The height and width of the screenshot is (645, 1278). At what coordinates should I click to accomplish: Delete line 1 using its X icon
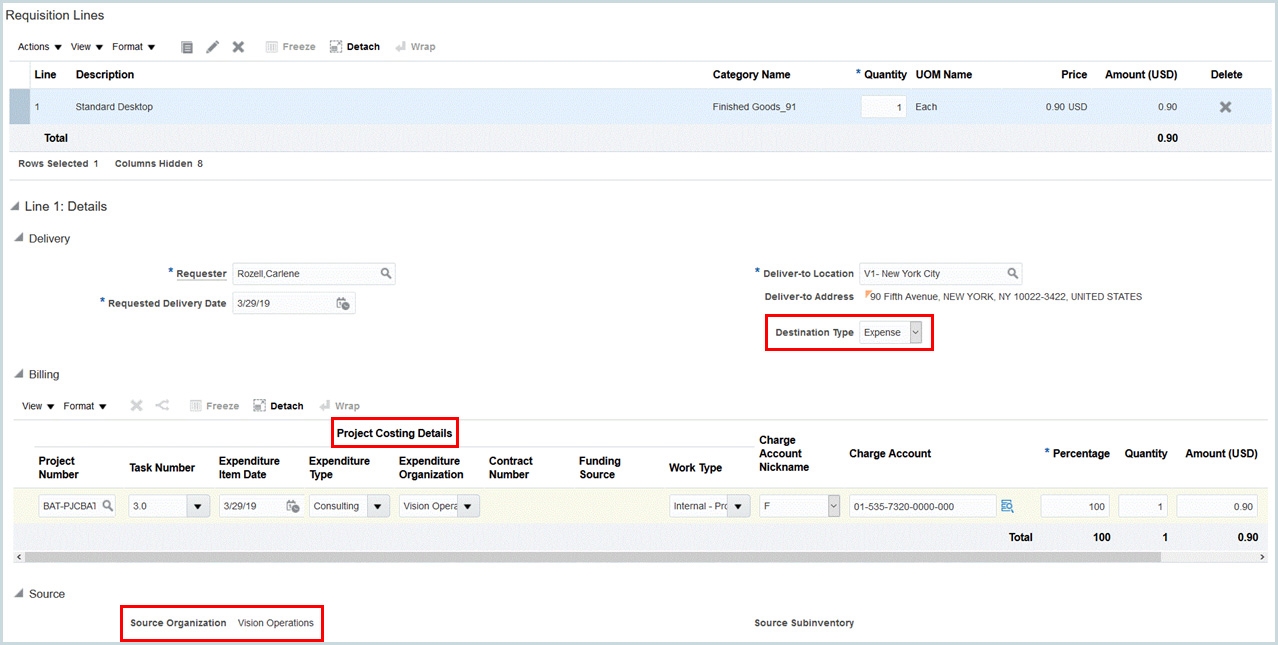[x=1225, y=106]
